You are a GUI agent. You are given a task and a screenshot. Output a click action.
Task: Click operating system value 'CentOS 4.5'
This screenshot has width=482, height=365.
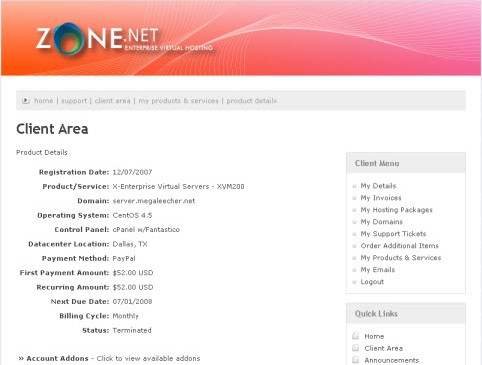pyautogui.click(x=132, y=215)
